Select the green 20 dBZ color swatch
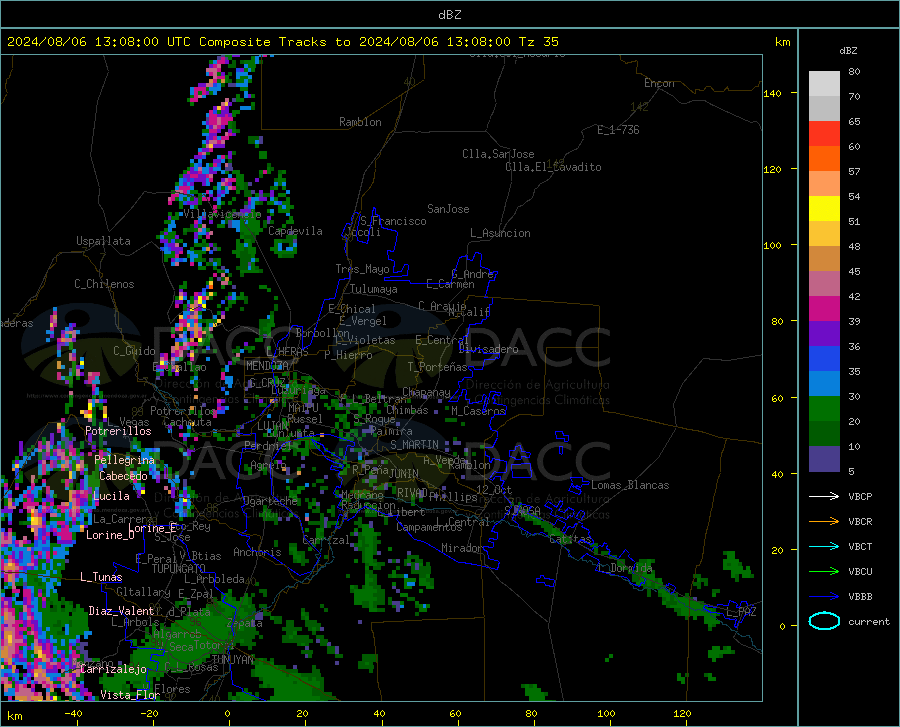Screen dimensions: 900x727 pos(824,409)
